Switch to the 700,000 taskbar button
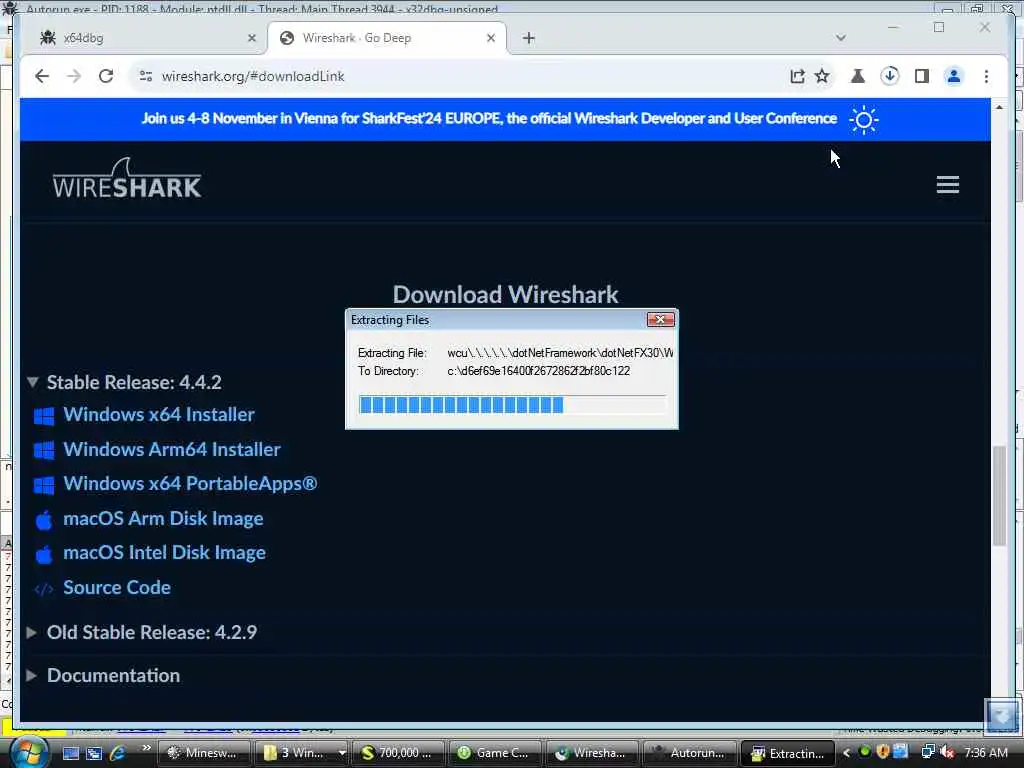1024x768 pixels. (398, 753)
